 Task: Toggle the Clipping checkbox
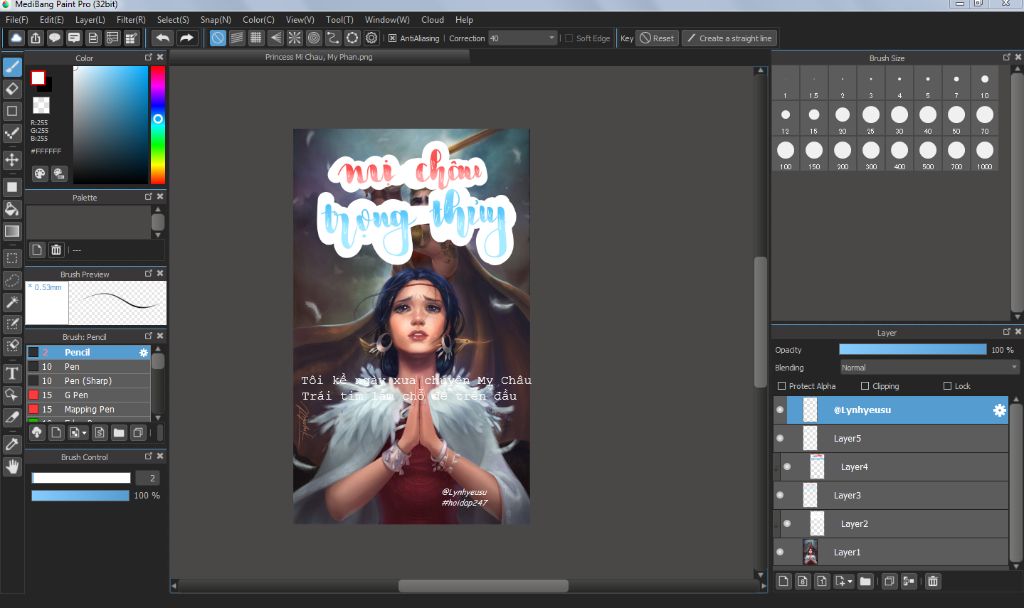865,386
